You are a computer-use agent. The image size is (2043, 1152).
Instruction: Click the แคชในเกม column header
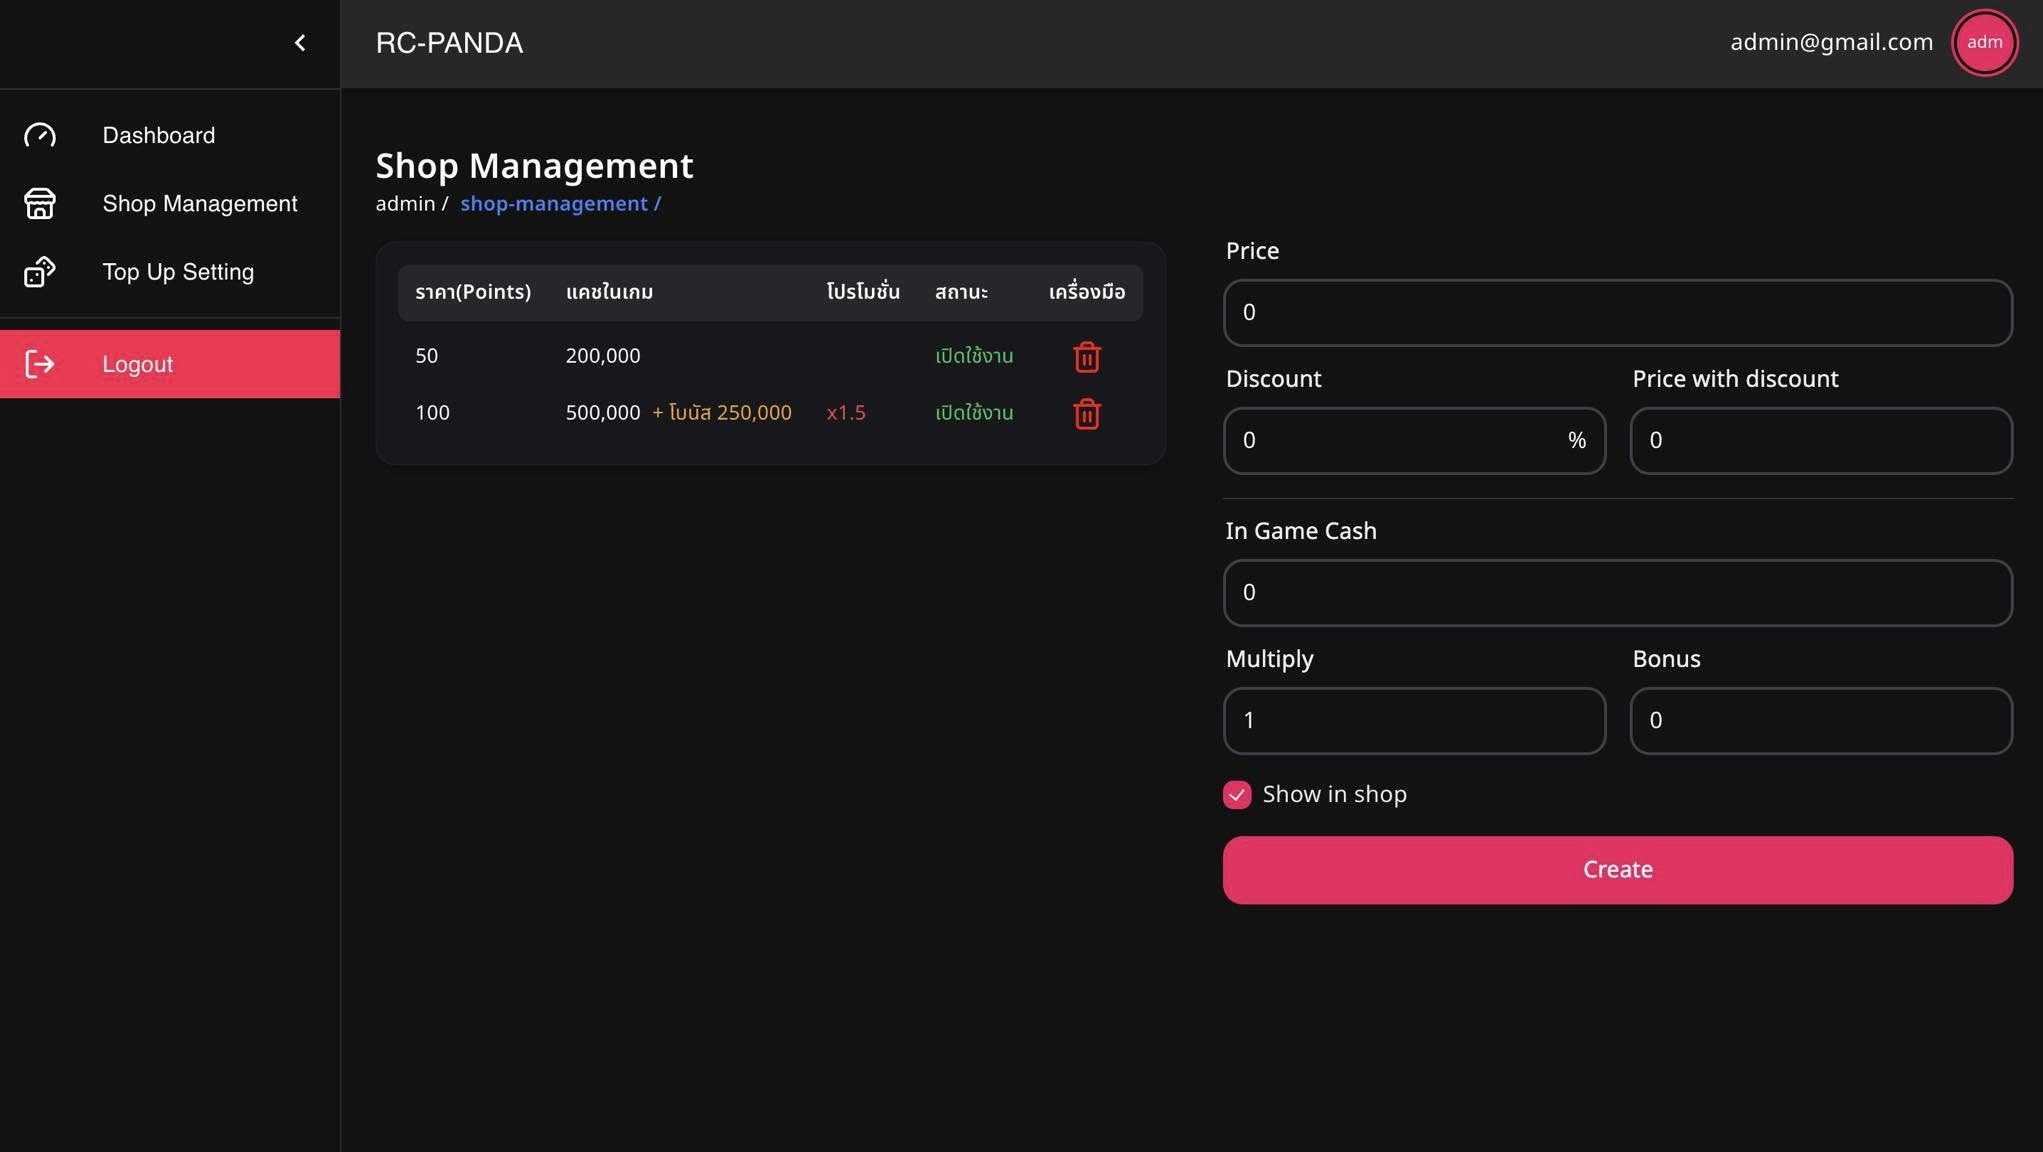coord(609,292)
